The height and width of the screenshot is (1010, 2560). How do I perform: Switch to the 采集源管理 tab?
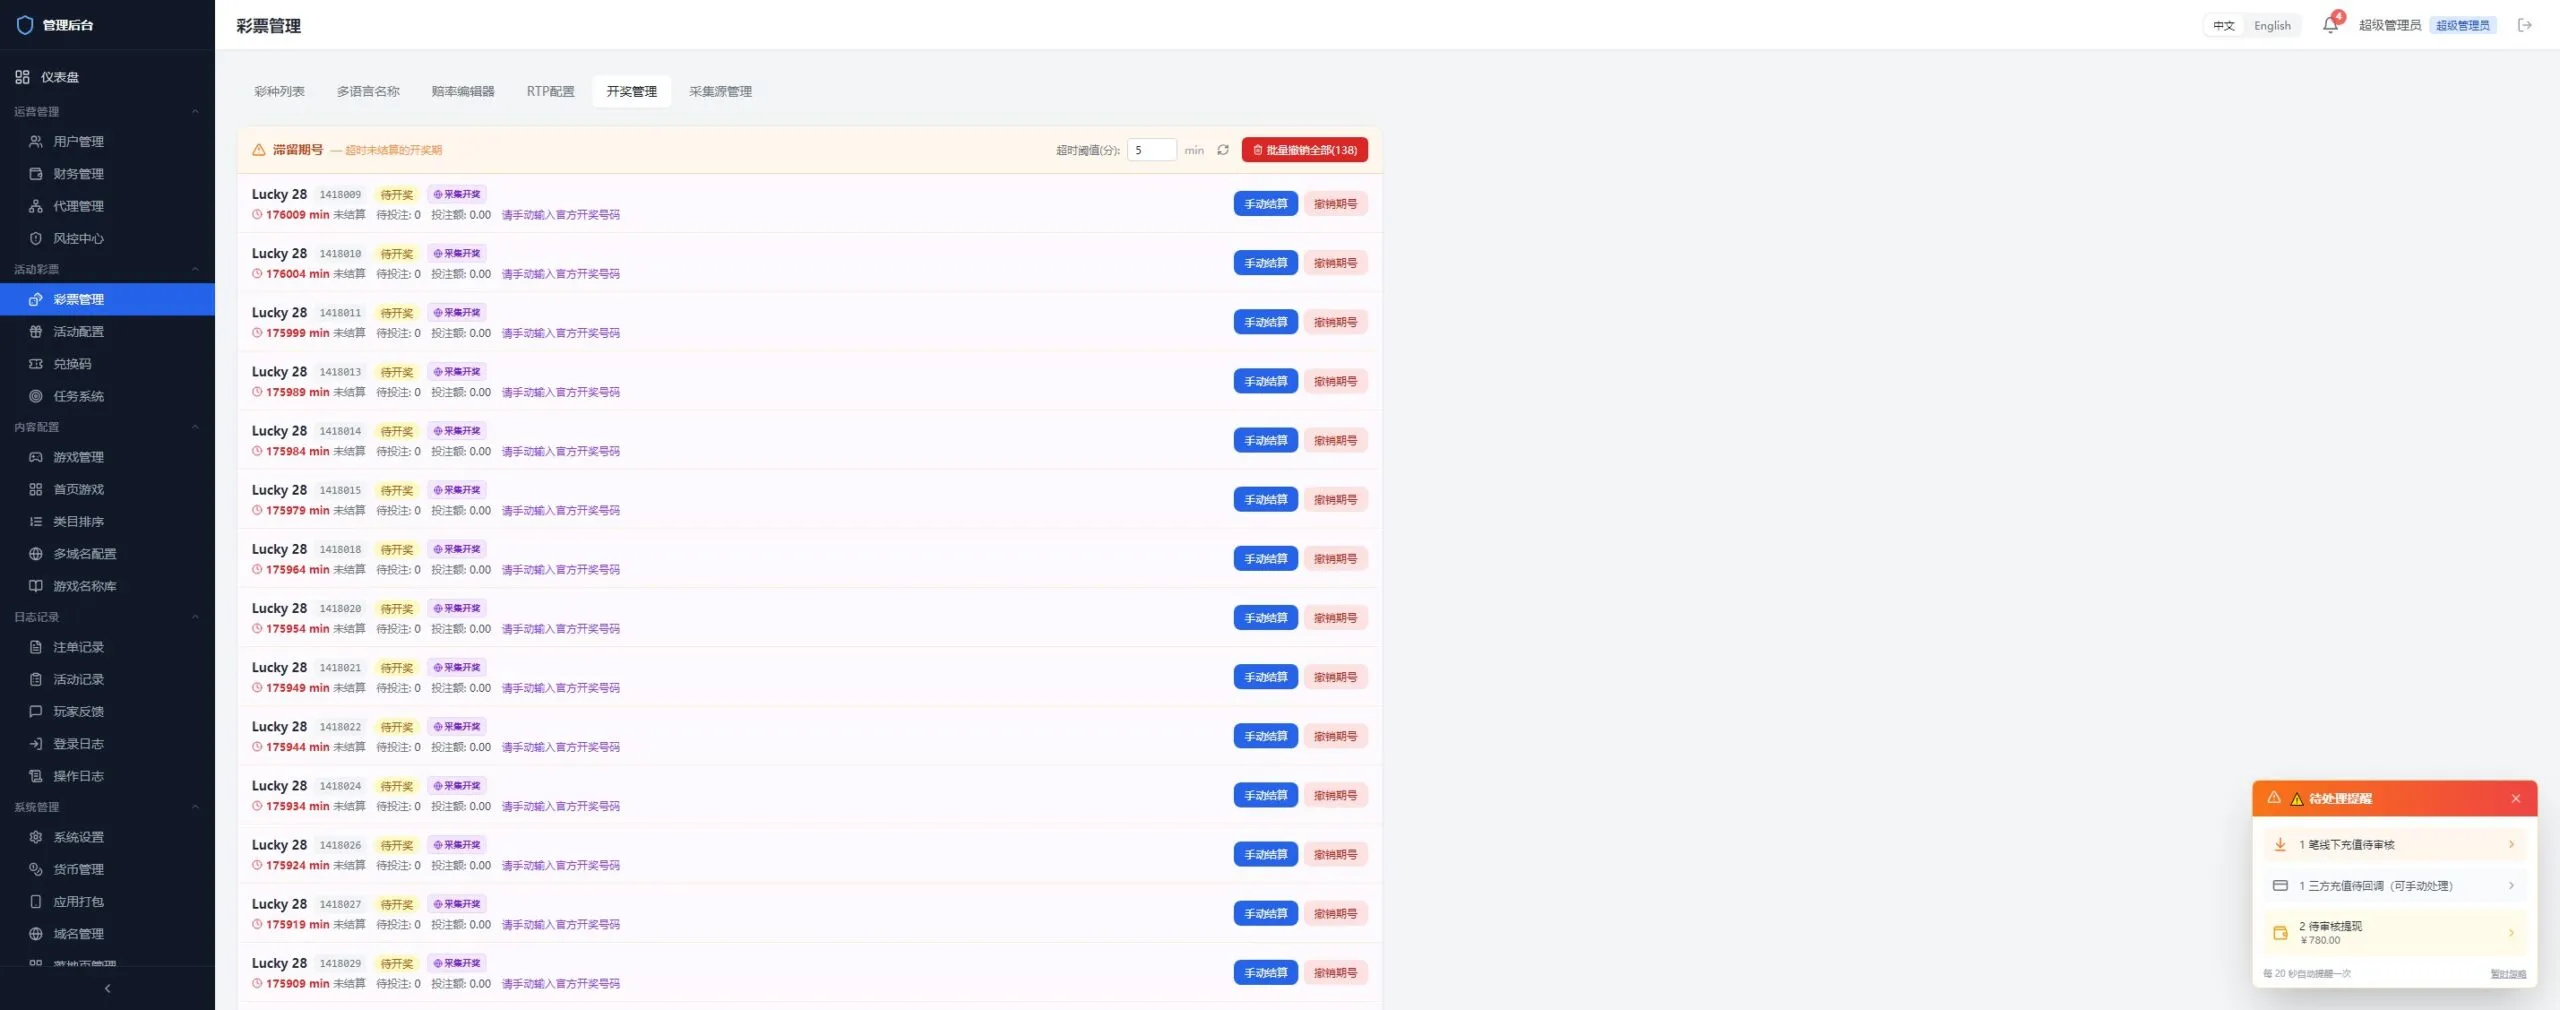click(720, 91)
